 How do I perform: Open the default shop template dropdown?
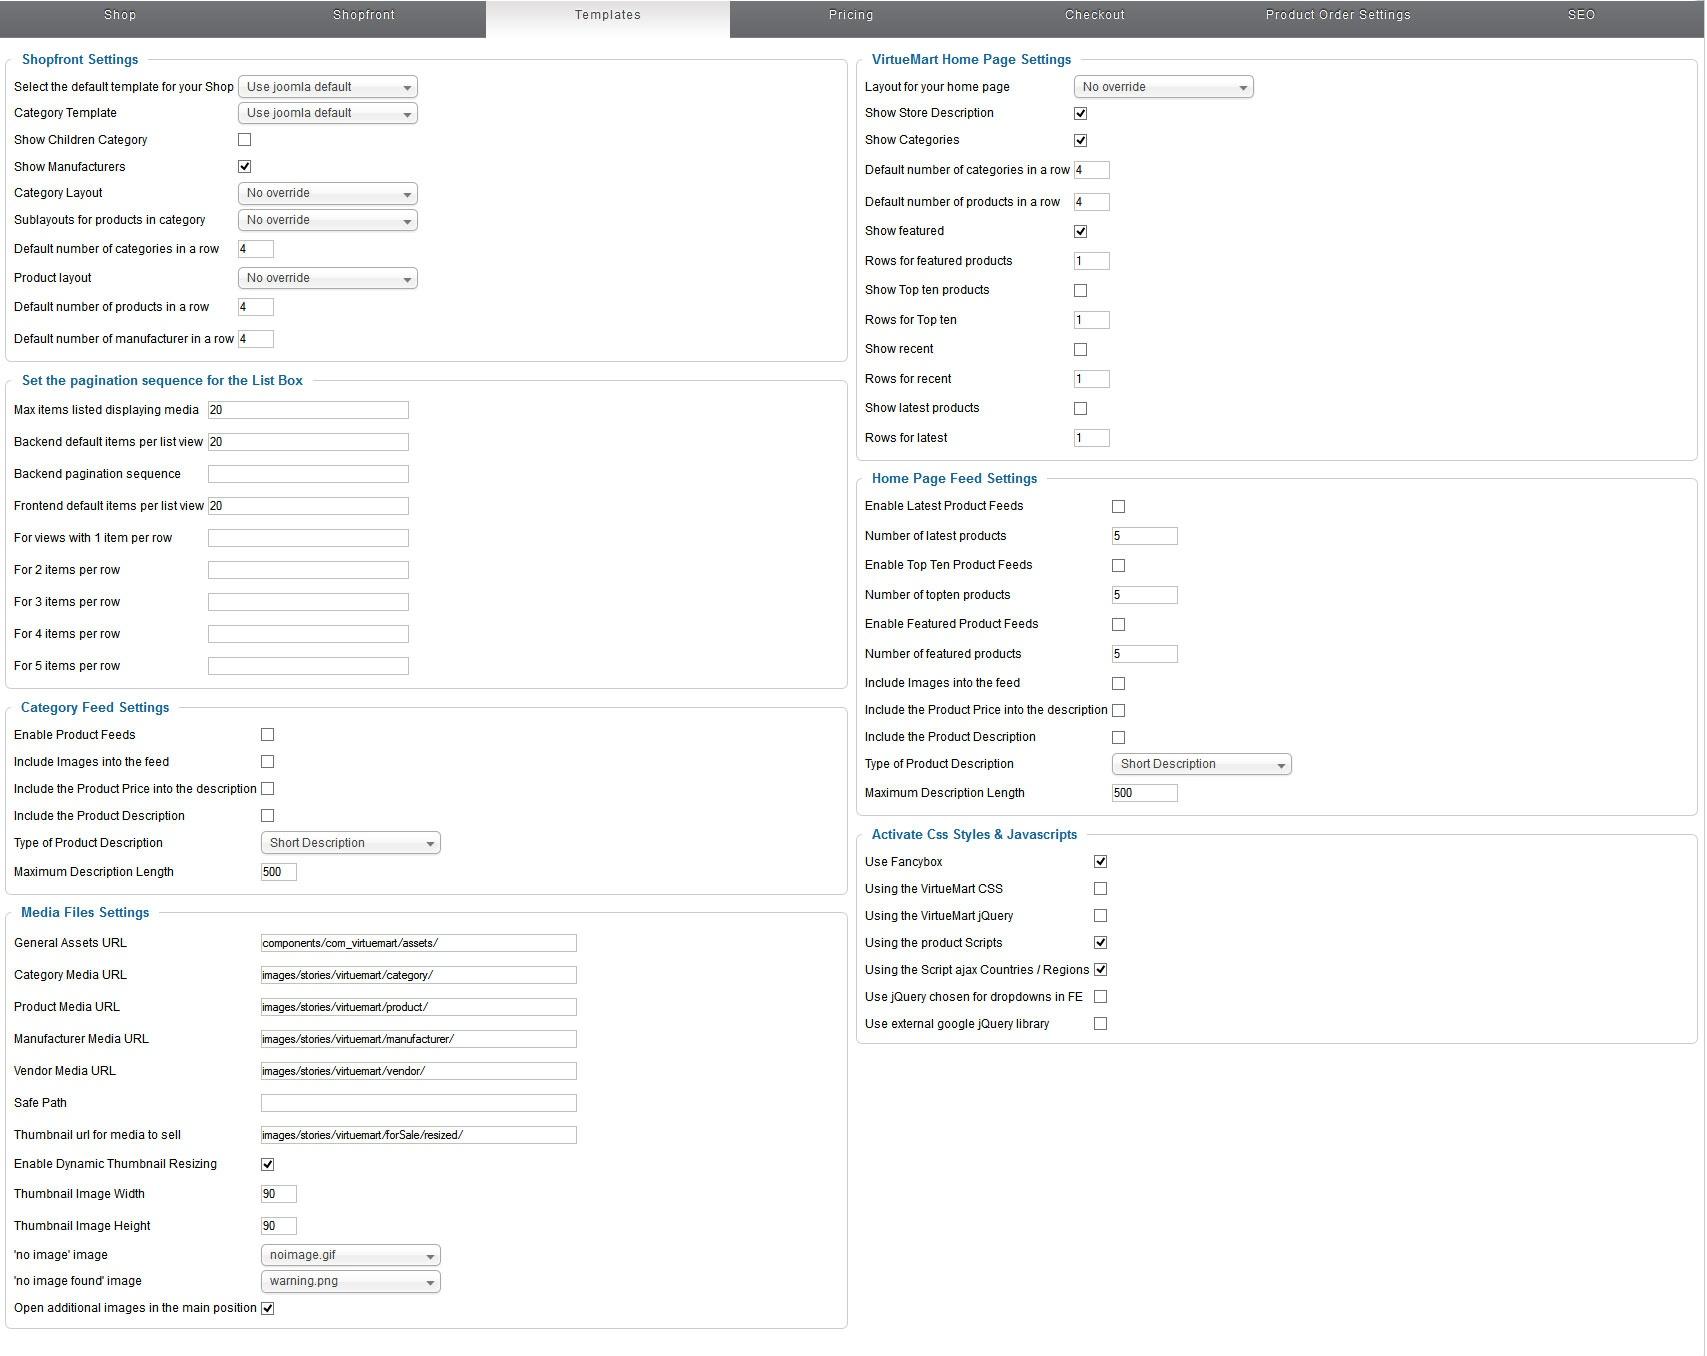coord(328,87)
